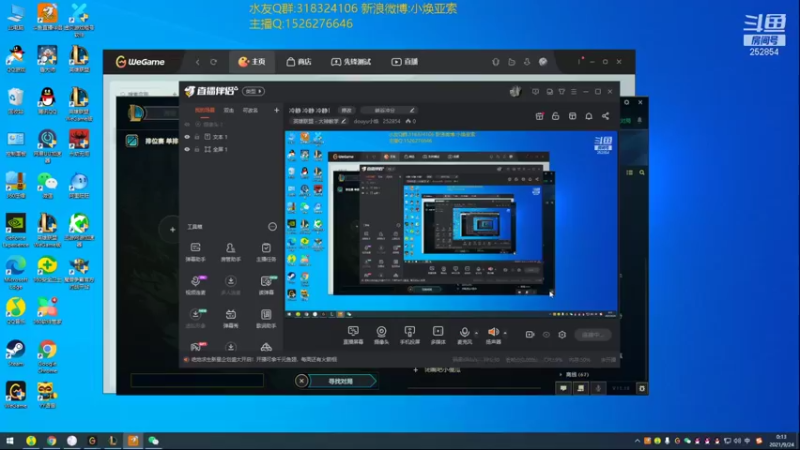
Task: Click the scrolling announcement text in the status bar
Action: tap(264, 360)
